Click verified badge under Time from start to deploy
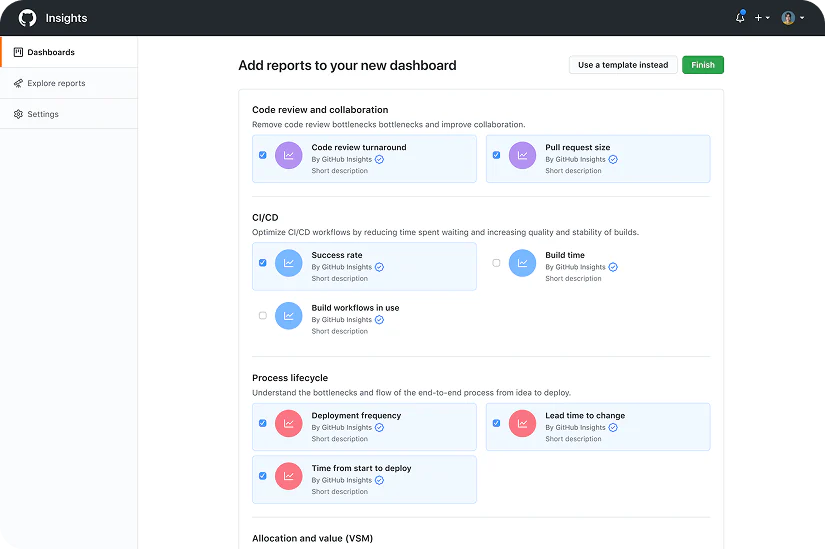 tap(379, 480)
